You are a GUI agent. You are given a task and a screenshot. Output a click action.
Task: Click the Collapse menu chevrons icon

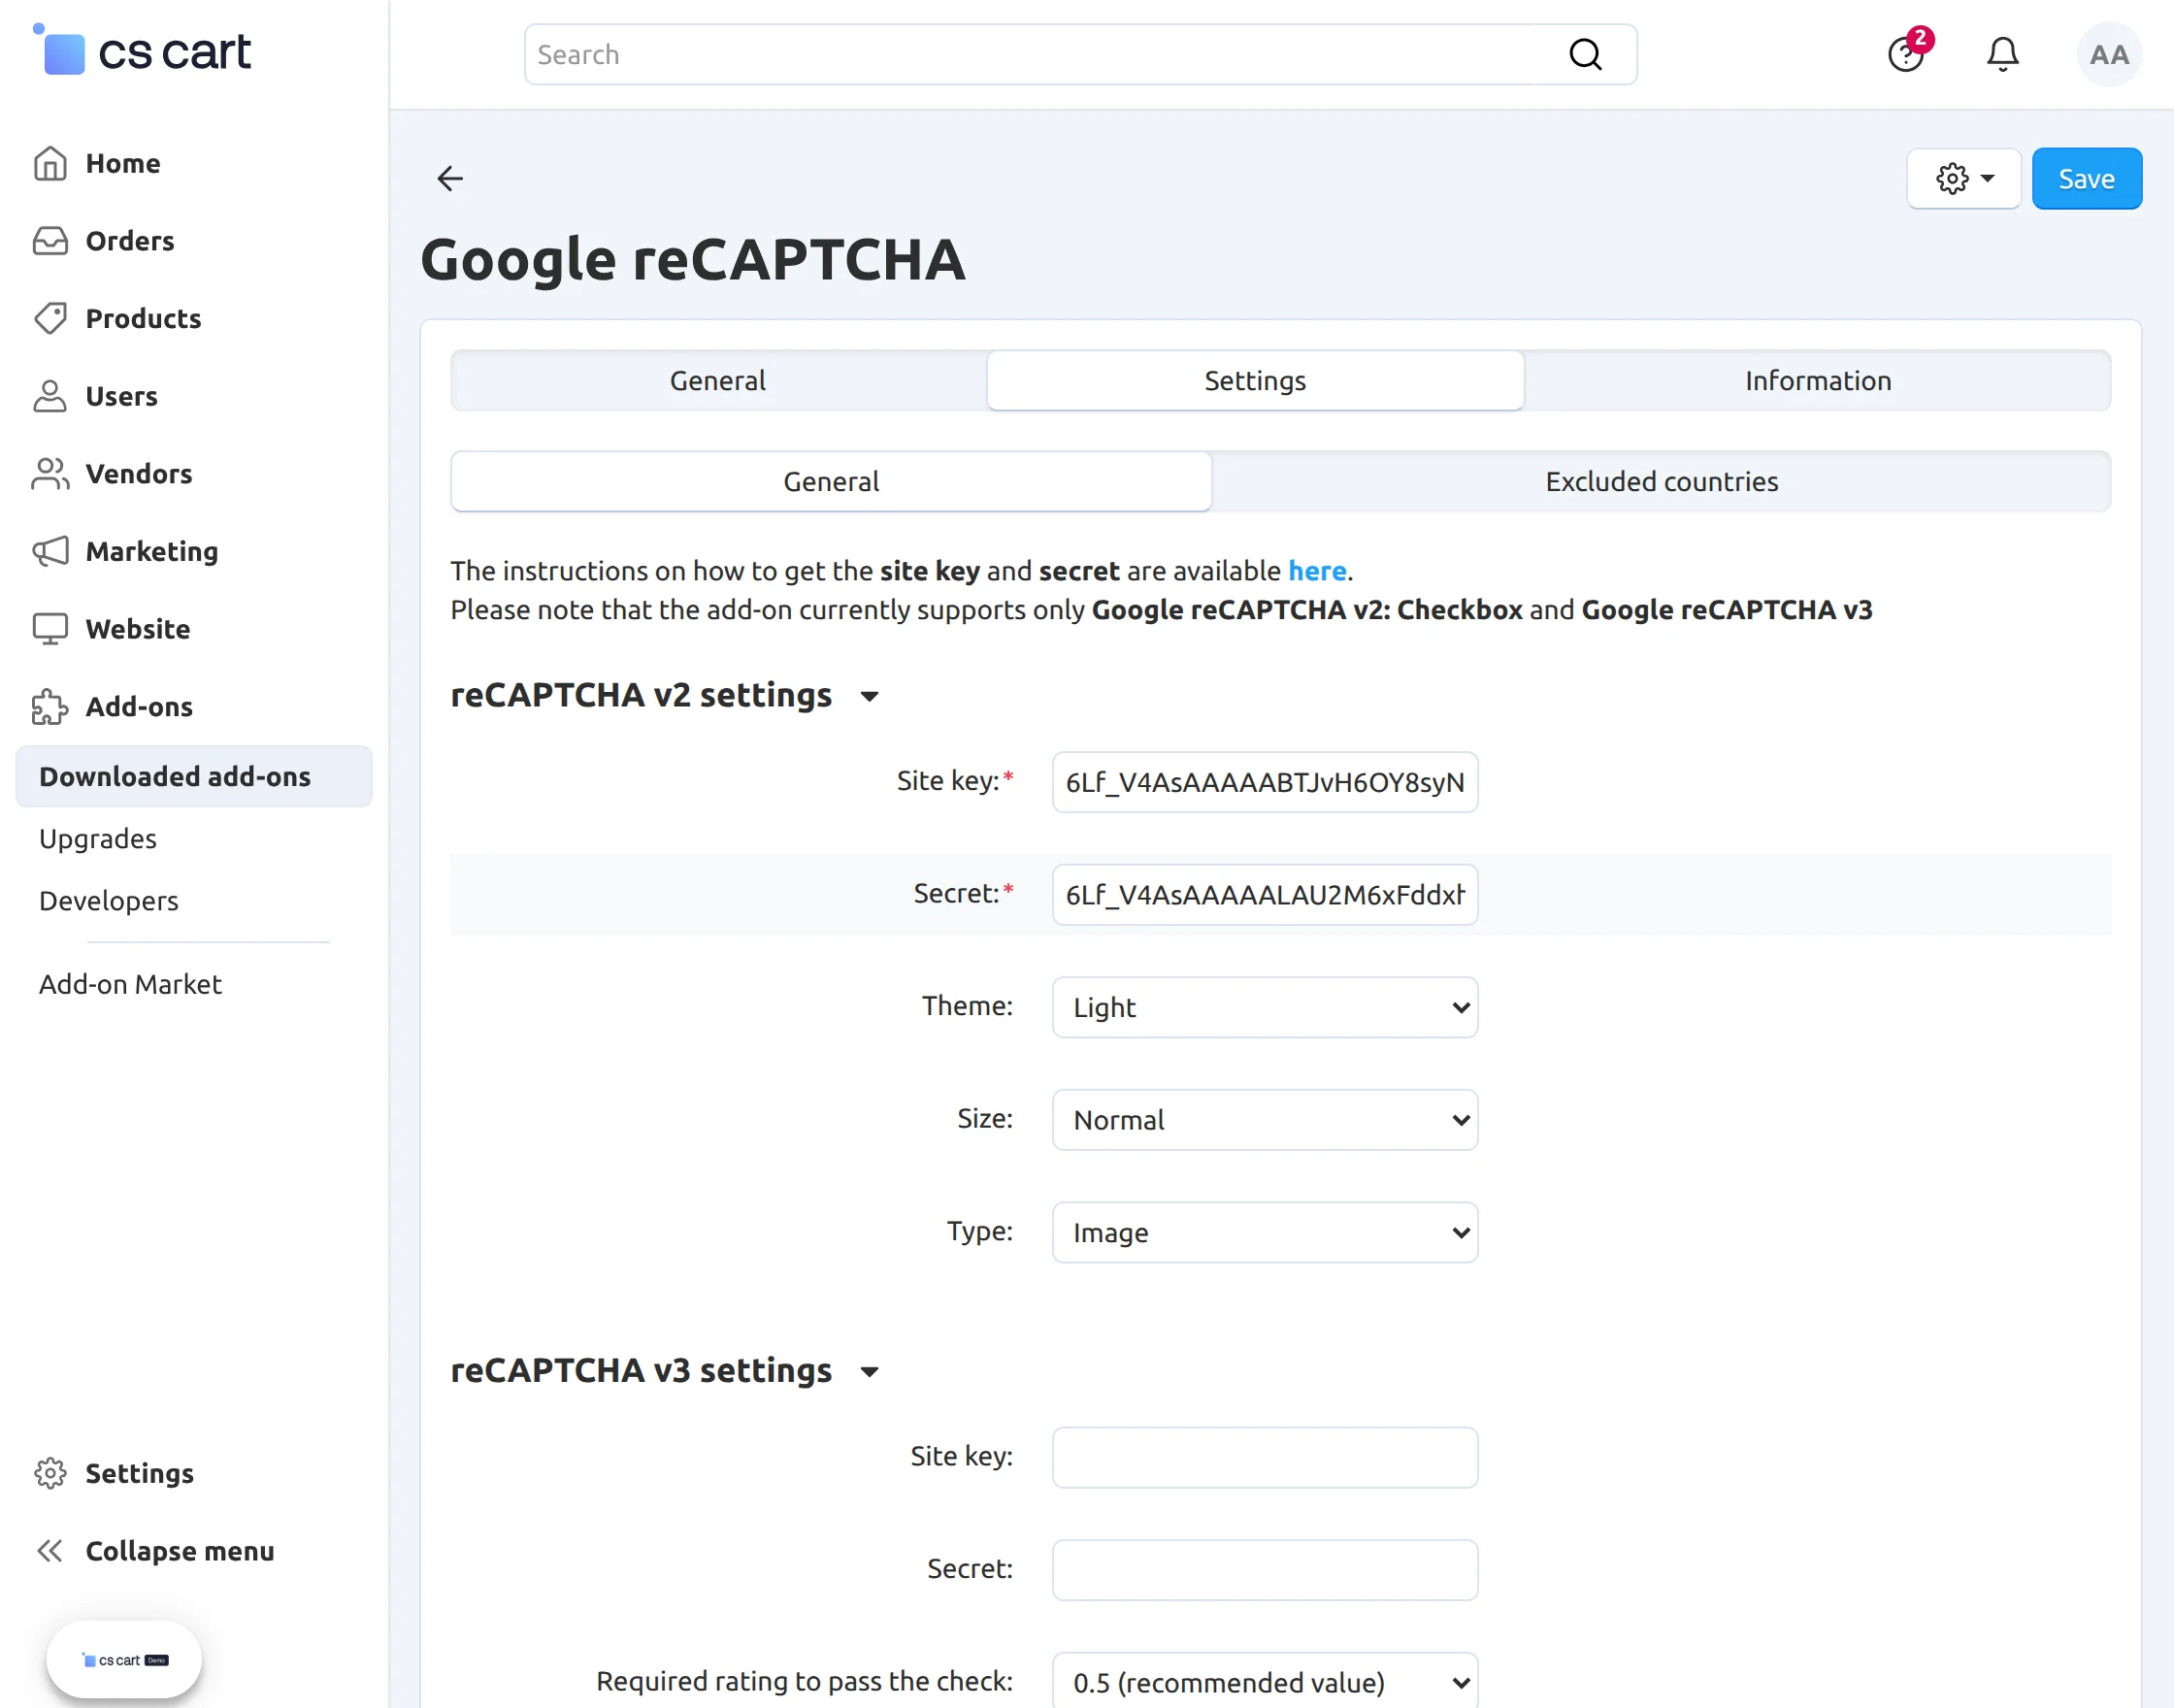click(x=50, y=1551)
